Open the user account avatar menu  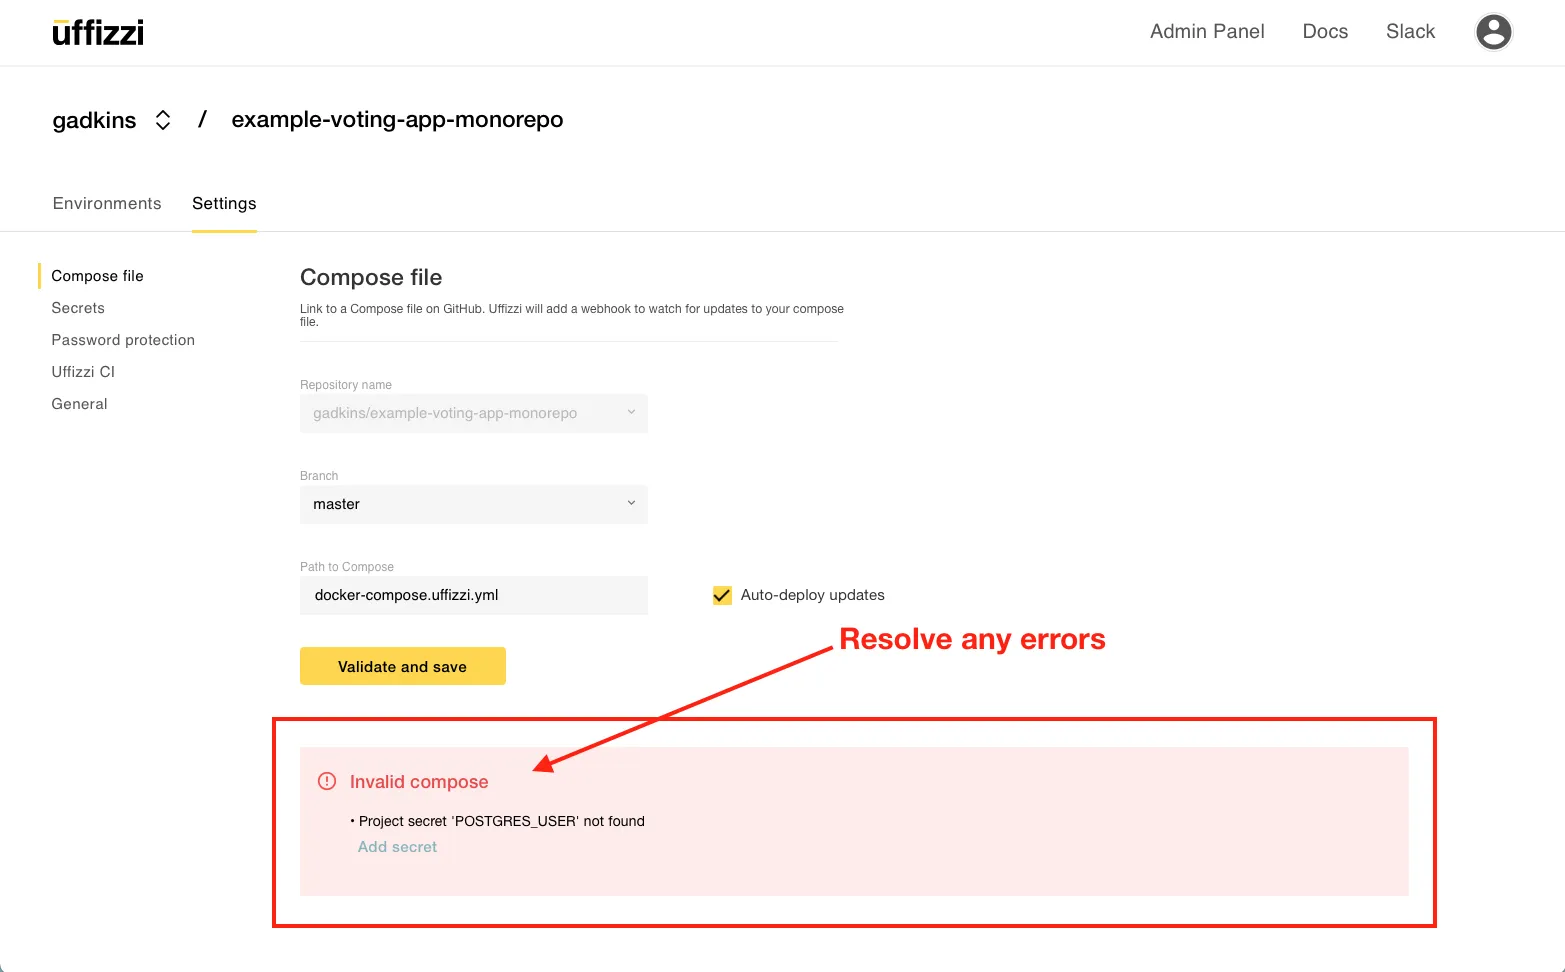coord(1493,32)
